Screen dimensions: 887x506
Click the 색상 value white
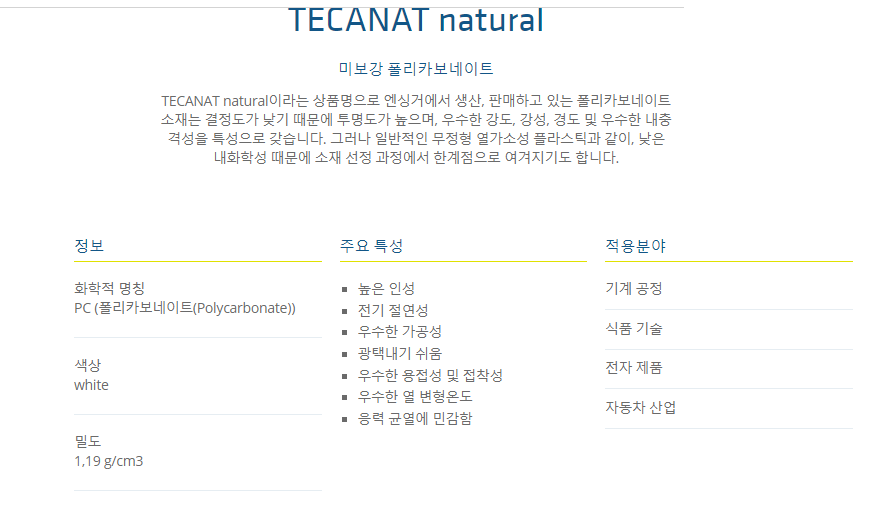92,385
